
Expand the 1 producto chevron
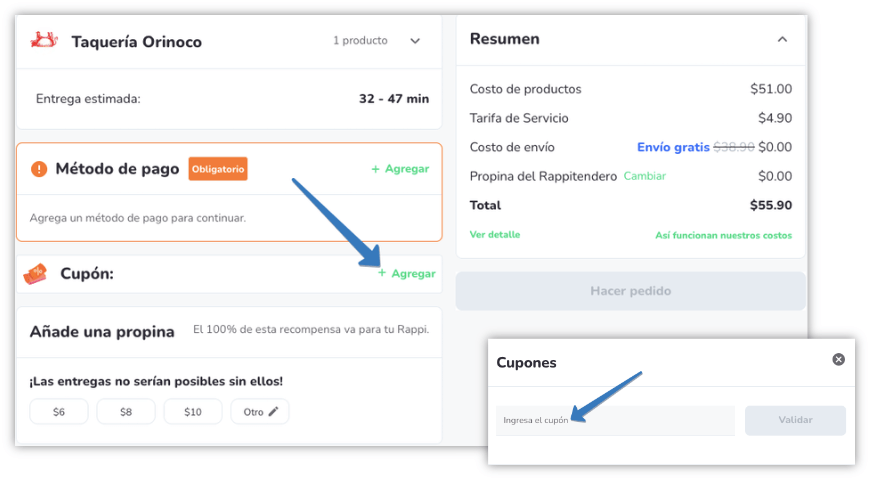point(415,41)
